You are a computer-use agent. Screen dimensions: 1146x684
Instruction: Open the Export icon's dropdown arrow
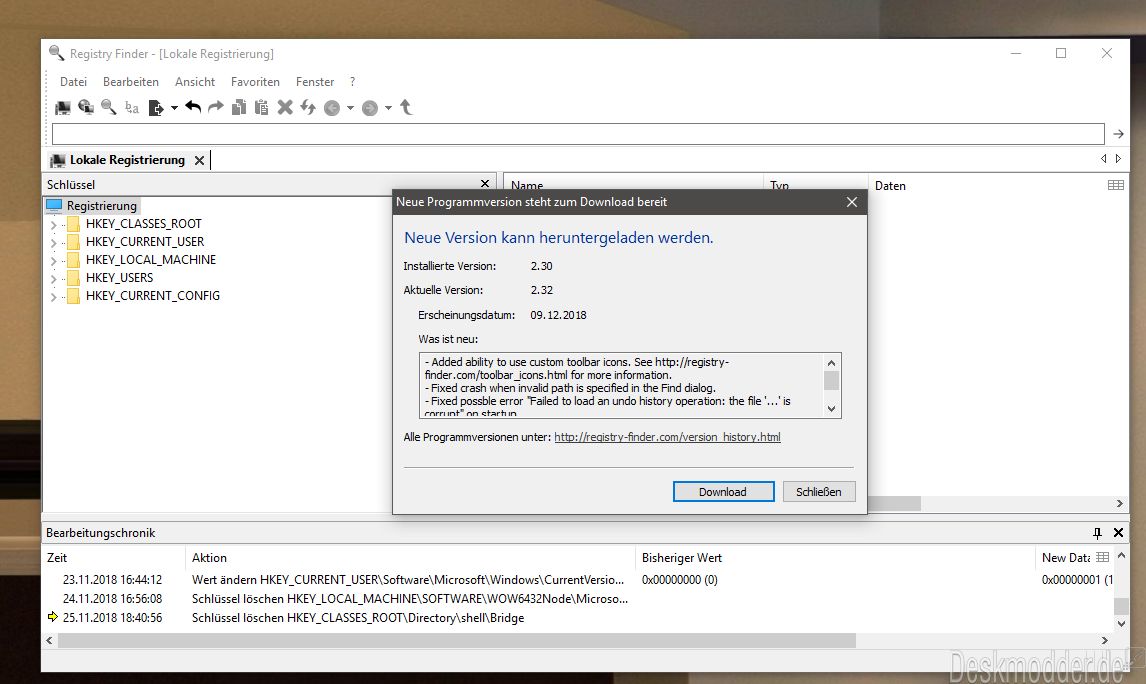[174, 108]
